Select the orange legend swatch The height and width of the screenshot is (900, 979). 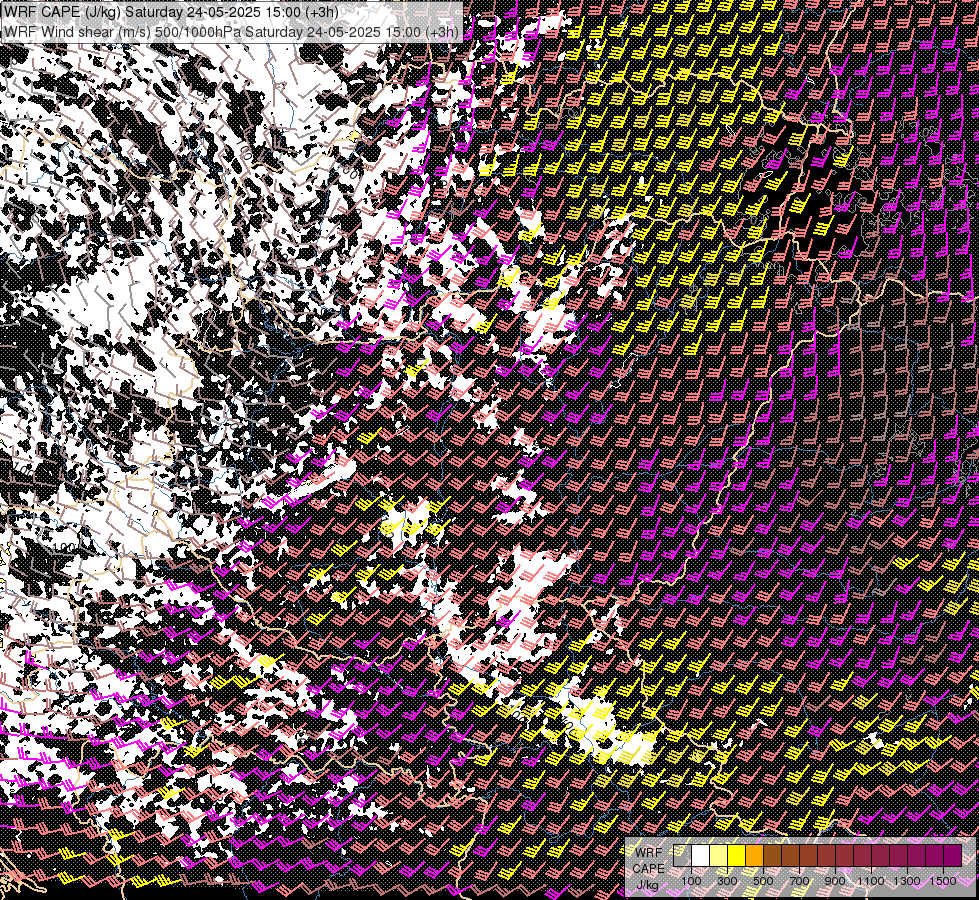click(754, 855)
